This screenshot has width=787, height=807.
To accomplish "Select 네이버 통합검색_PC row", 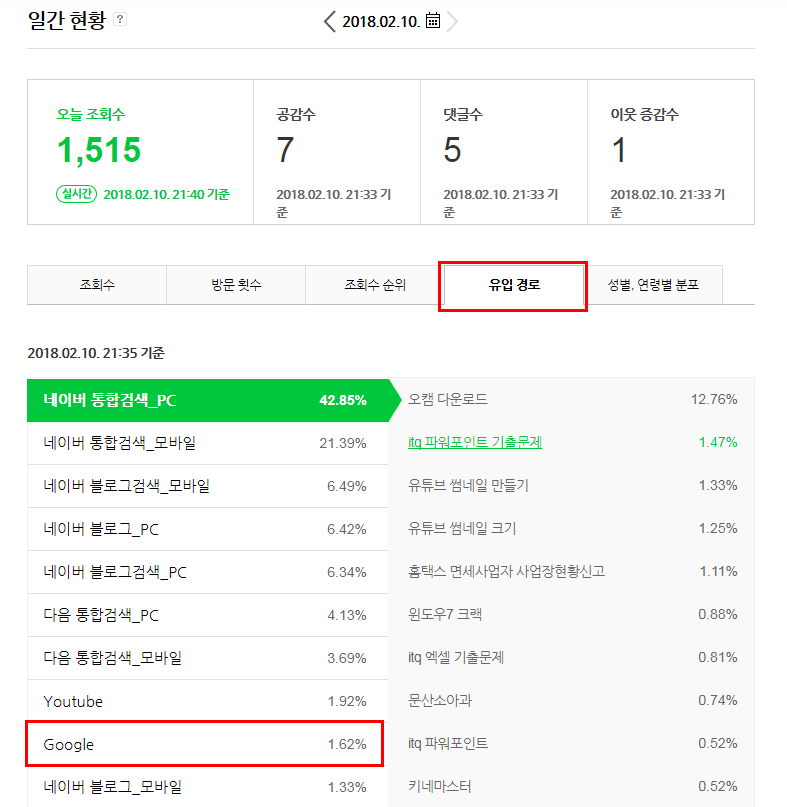I will (206, 400).
